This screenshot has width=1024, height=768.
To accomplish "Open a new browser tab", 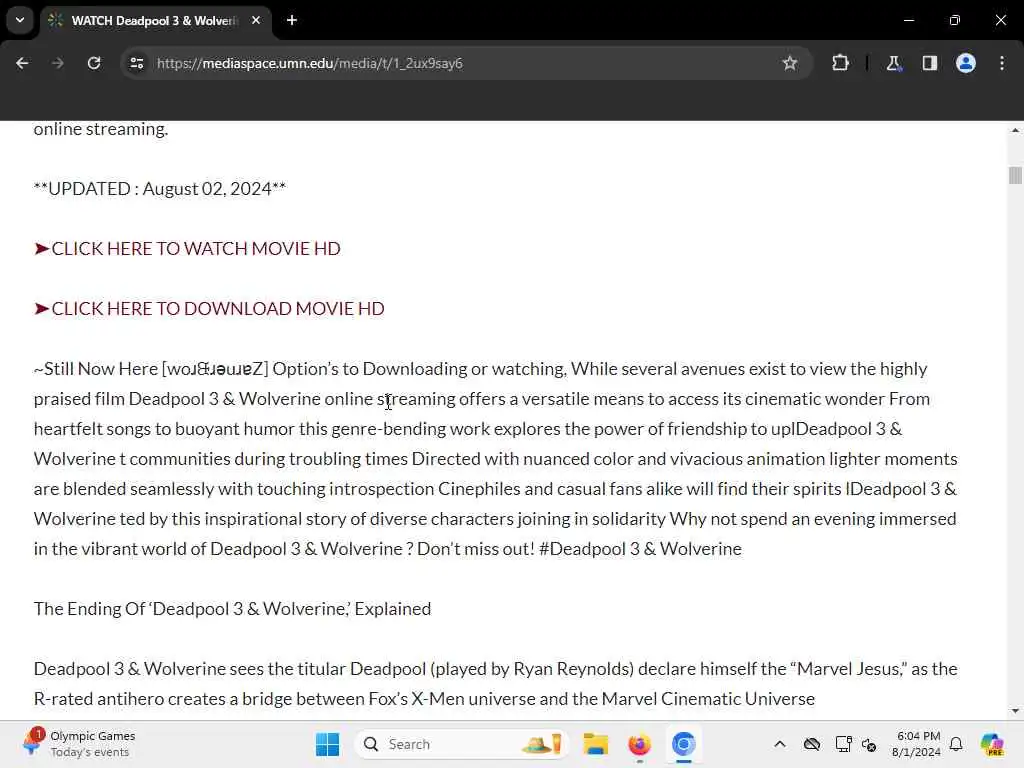I will [x=292, y=20].
